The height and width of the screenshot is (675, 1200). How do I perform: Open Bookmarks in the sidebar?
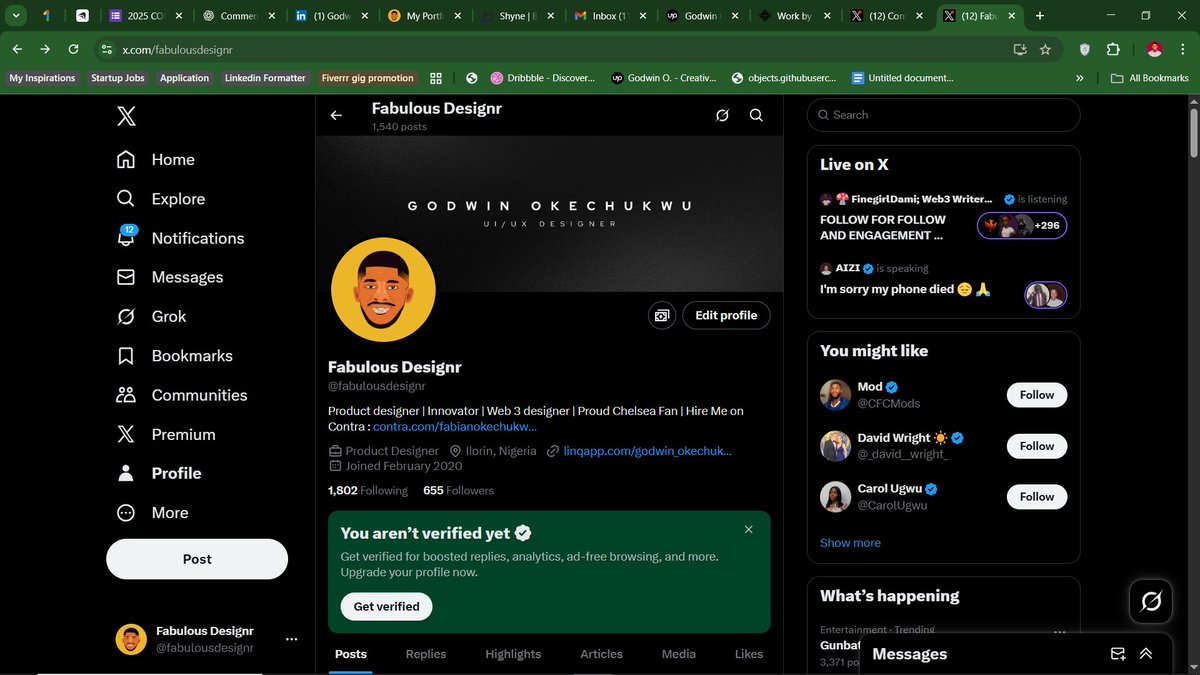coord(174,356)
